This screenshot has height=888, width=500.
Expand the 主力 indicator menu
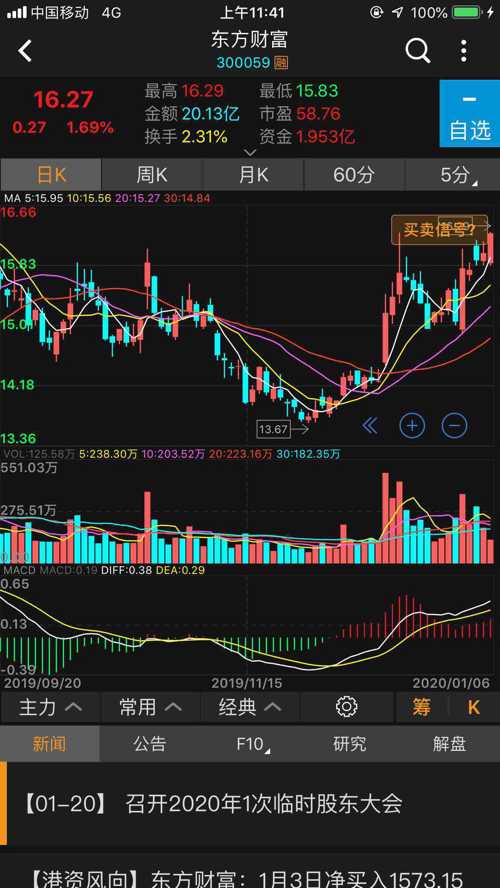tap(51, 707)
